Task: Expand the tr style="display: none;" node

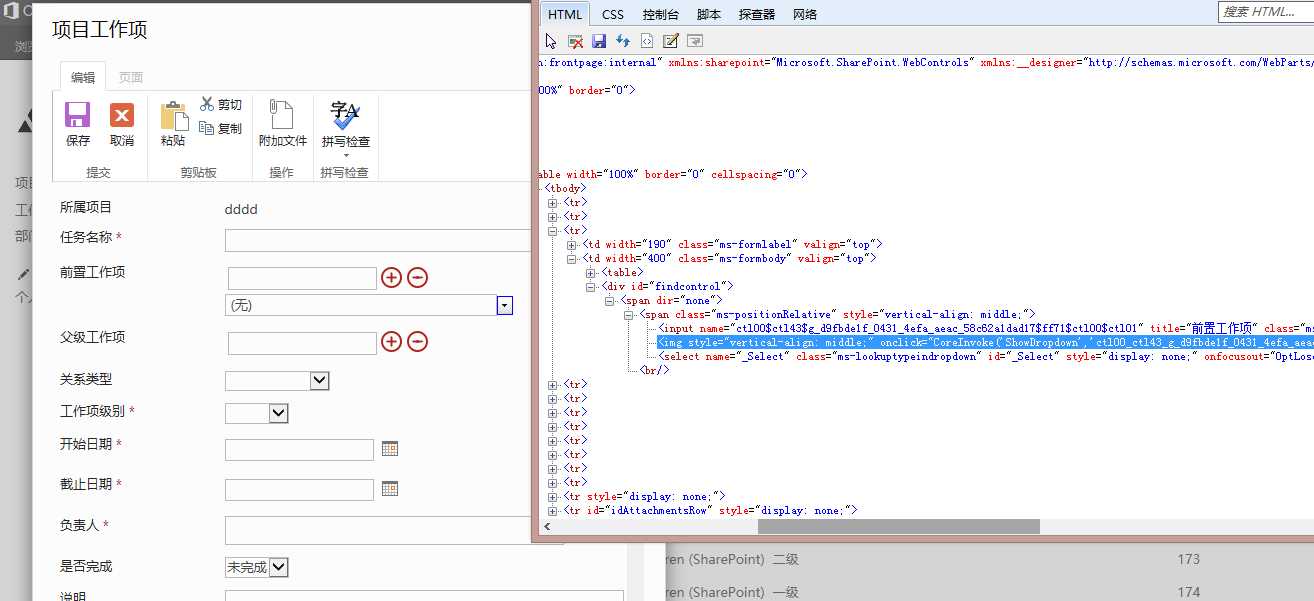Action: [553, 496]
